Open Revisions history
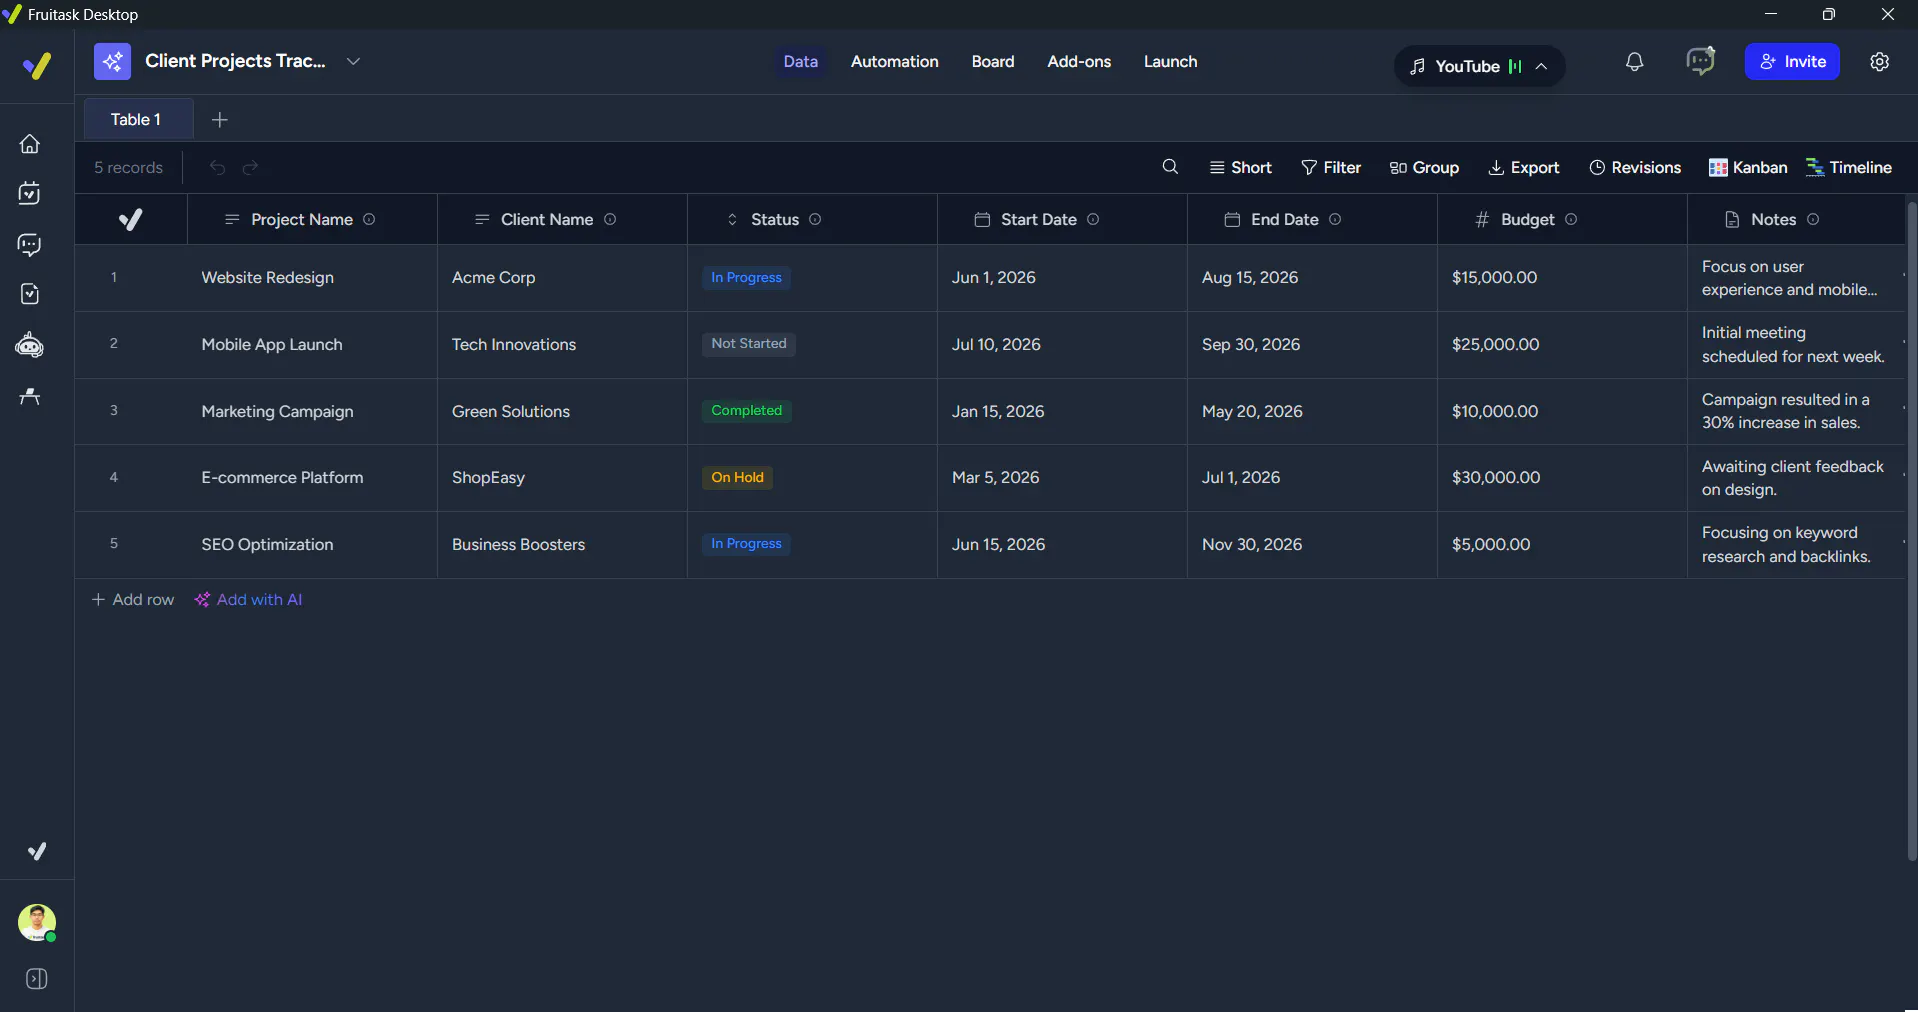Screen dimensions: 1918x1012 pyautogui.click(x=1635, y=167)
